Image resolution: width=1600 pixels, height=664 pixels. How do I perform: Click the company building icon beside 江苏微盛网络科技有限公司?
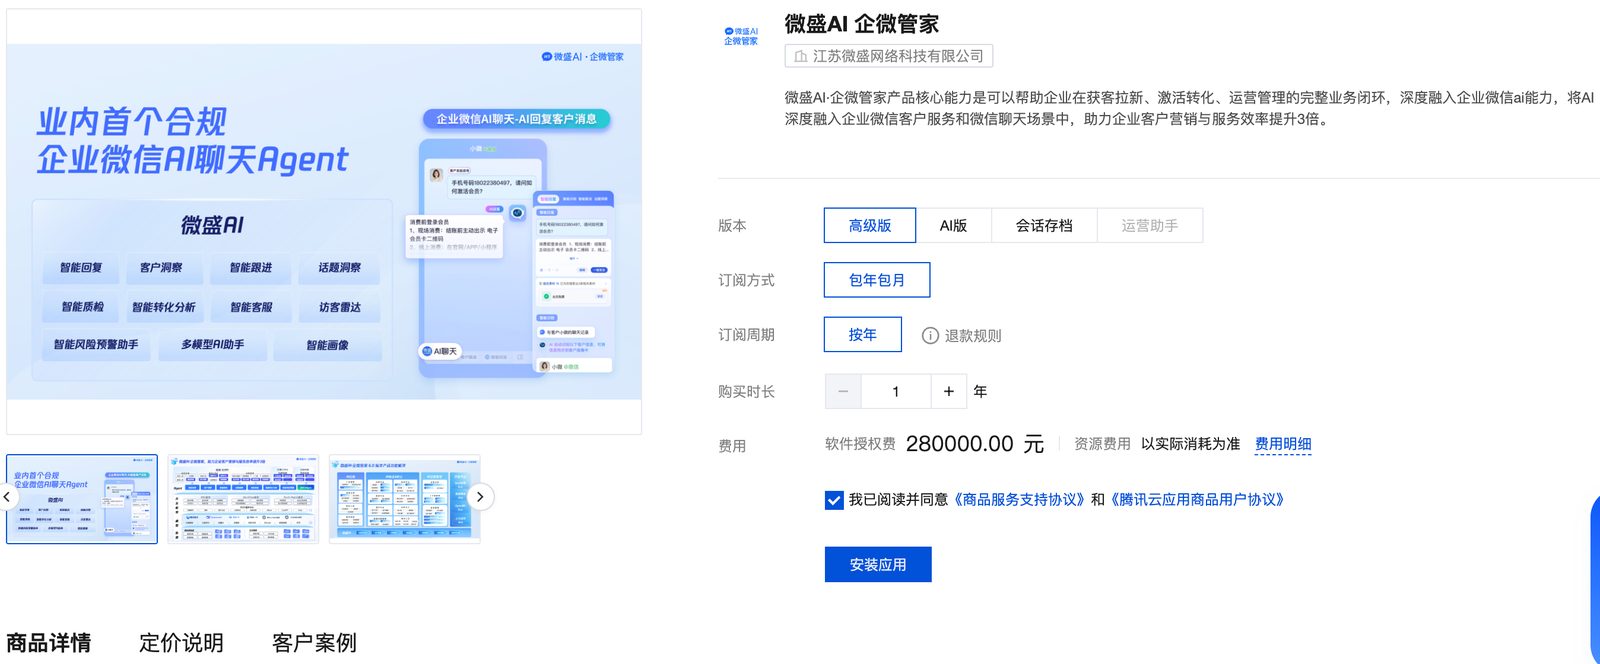coord(800,57)
